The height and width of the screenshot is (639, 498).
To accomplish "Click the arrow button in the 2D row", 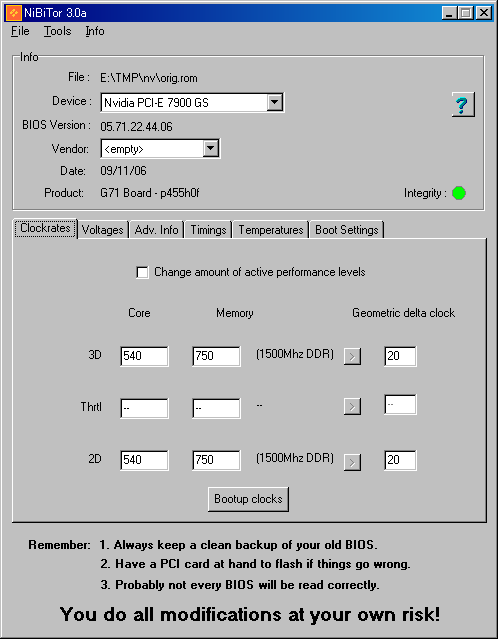I will tap(352, 462).
